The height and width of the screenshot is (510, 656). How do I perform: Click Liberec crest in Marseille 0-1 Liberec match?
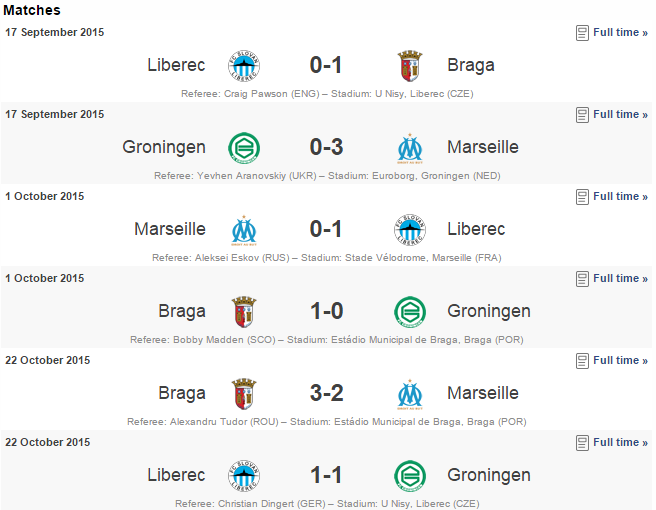[x=410, y=230]
